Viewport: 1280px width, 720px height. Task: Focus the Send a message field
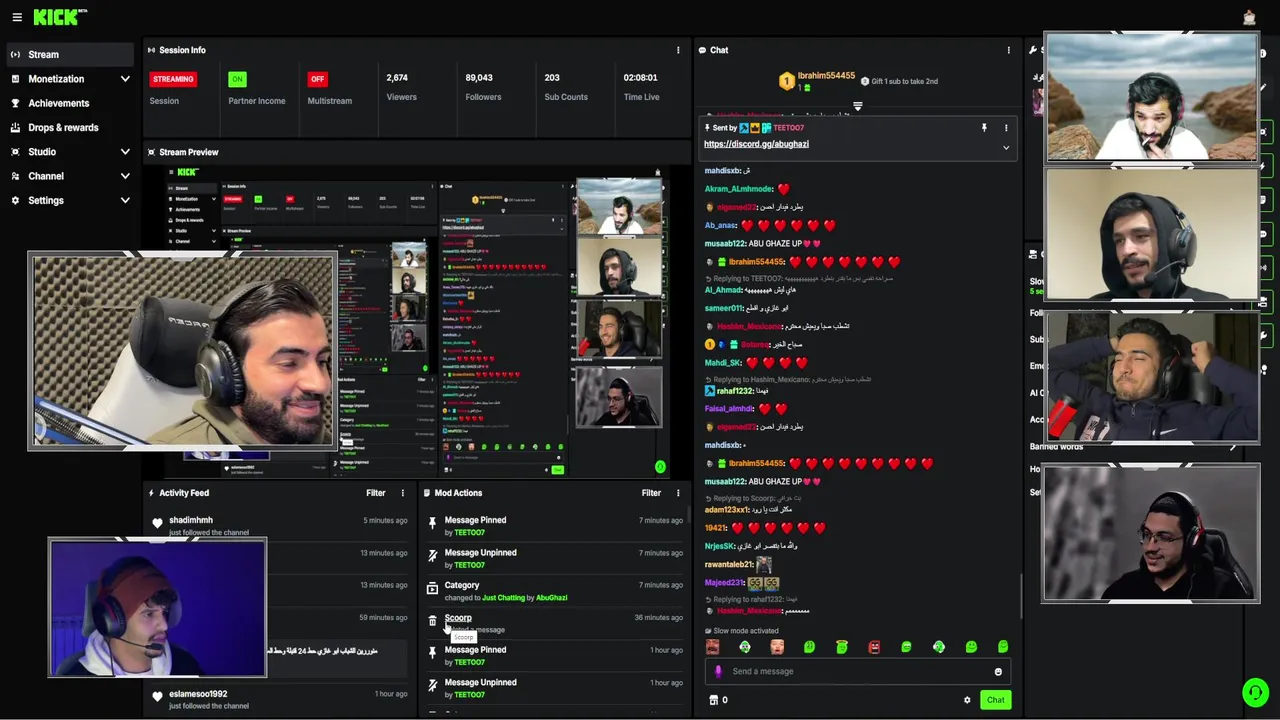[x=857, y=672]
